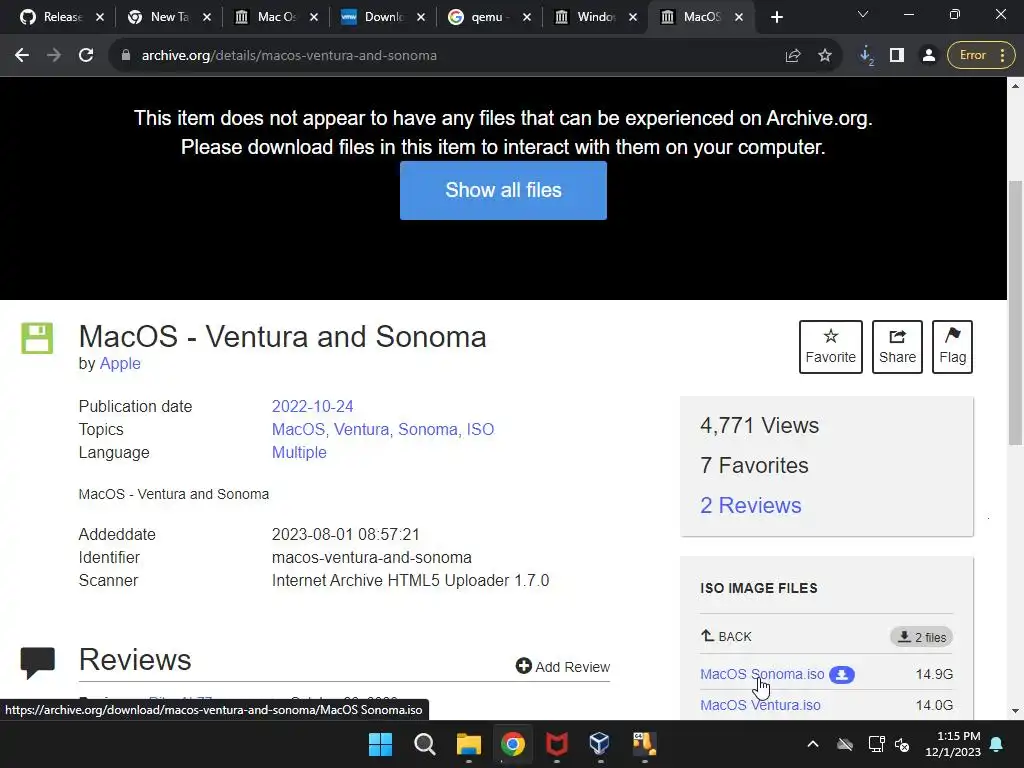
Task: Open a new browser tab
Action: [x=776, y=18]
